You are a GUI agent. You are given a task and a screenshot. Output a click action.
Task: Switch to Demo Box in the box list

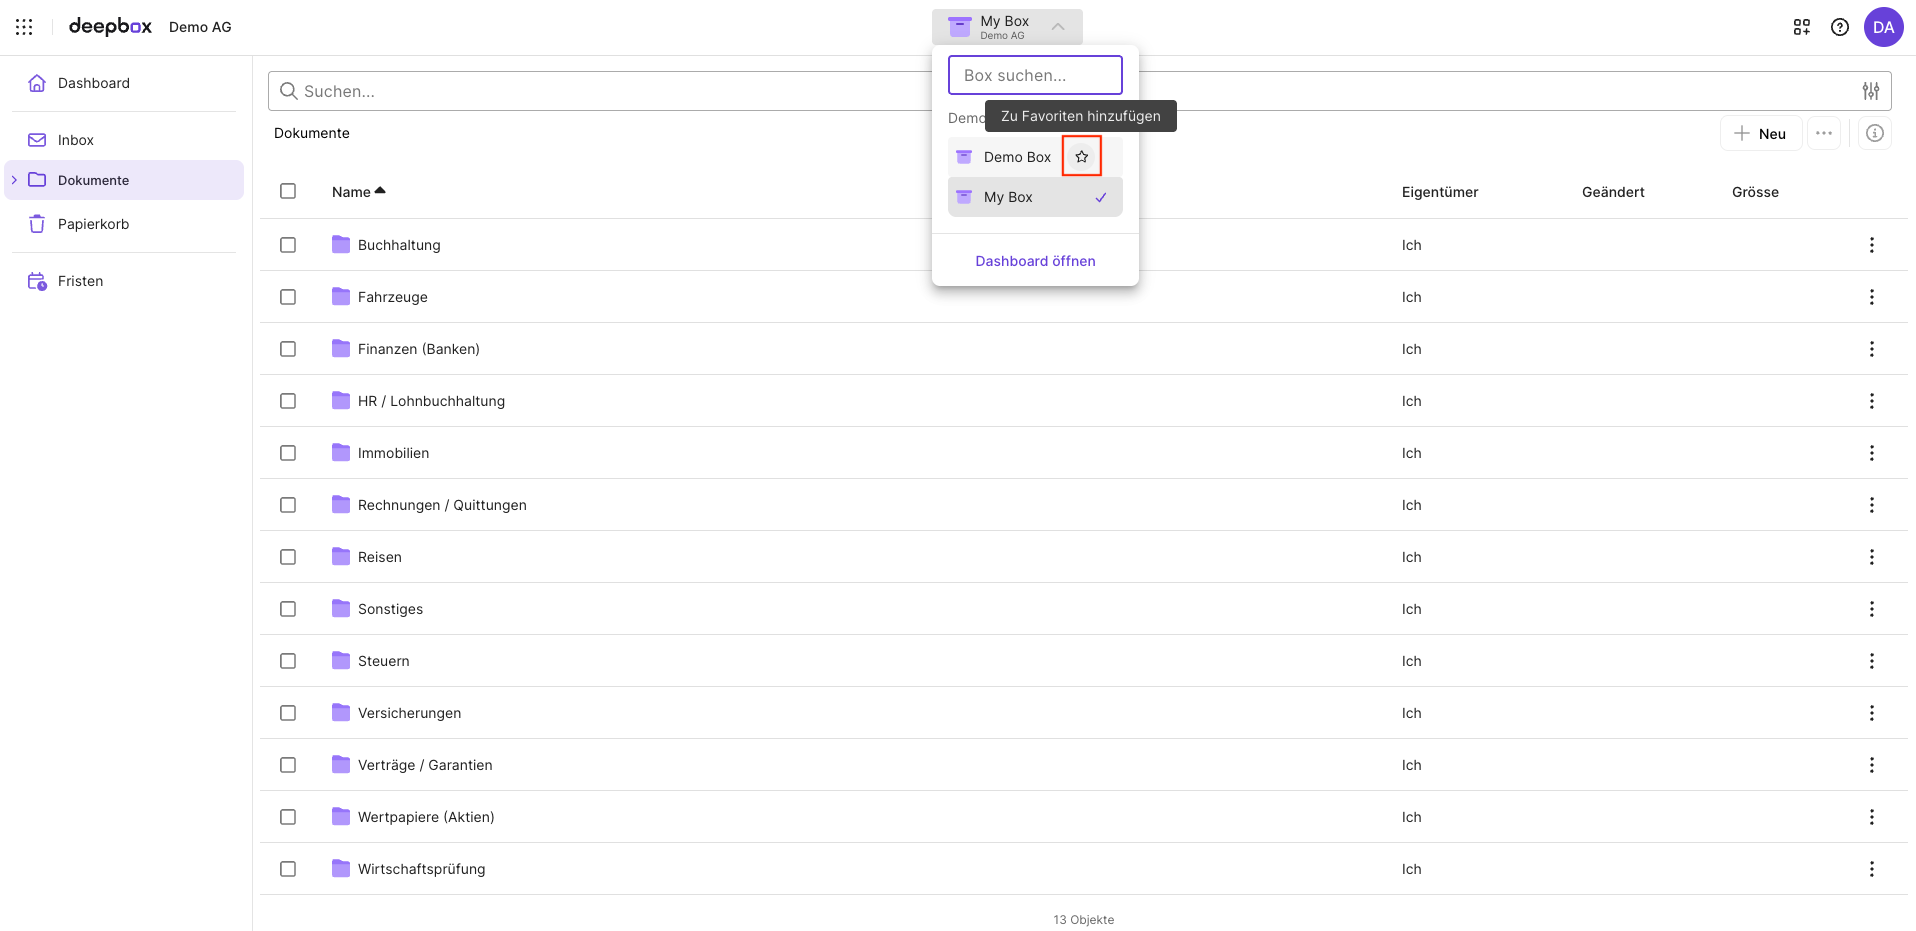(1016, 157)
